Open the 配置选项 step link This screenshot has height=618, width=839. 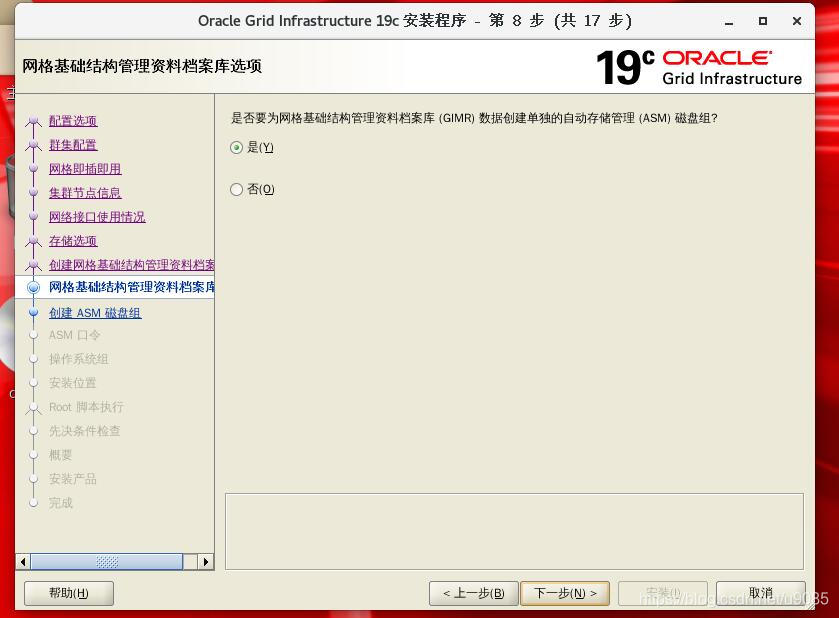point(73,121)
